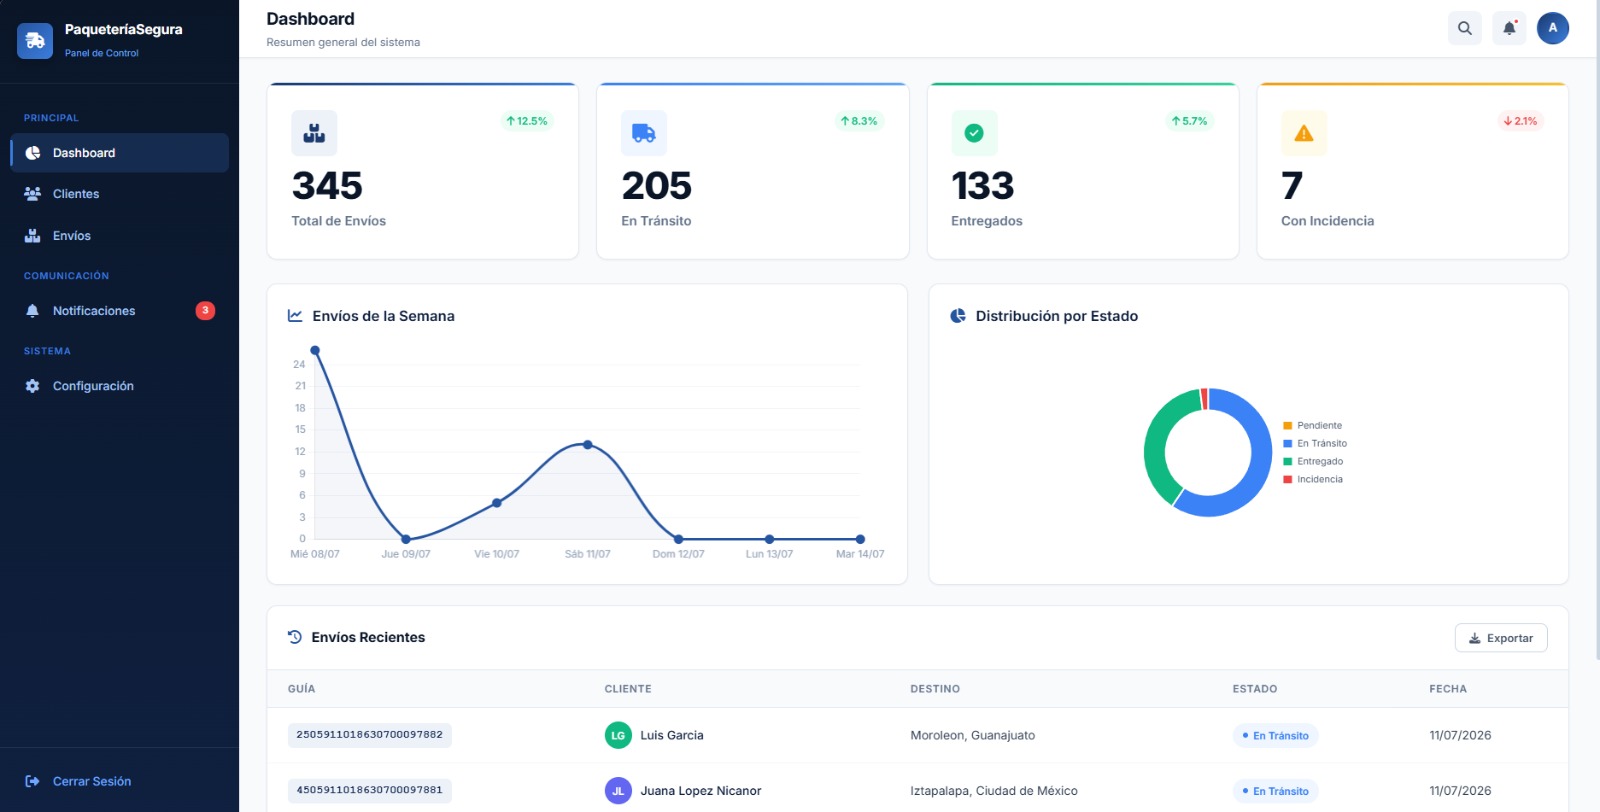Click the DESTINO column header
Screen dimensions: 1600x812
935,689
